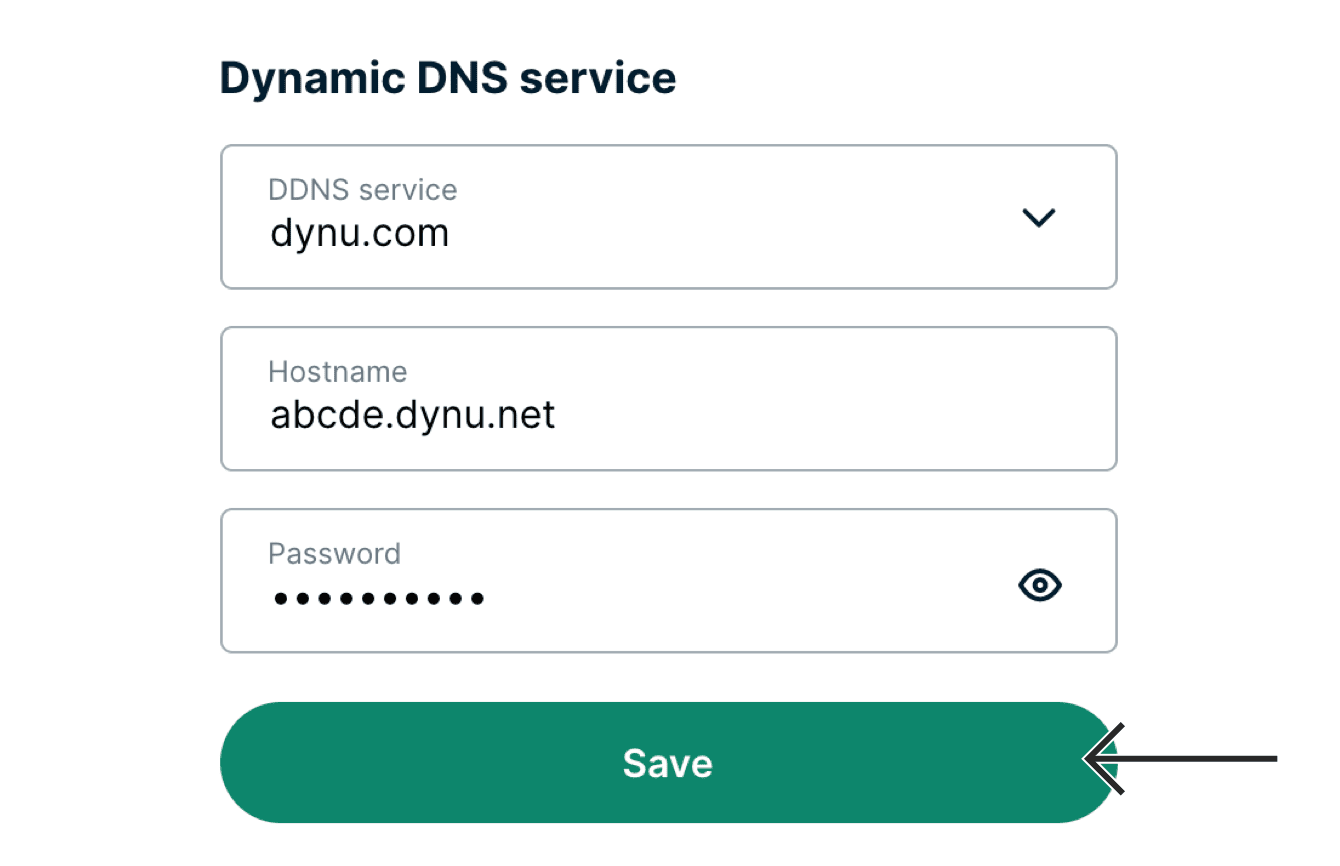Submit DDNS settings with green Save
Image resolution: width=1340 pixels, height=866 pixels.
500,763
